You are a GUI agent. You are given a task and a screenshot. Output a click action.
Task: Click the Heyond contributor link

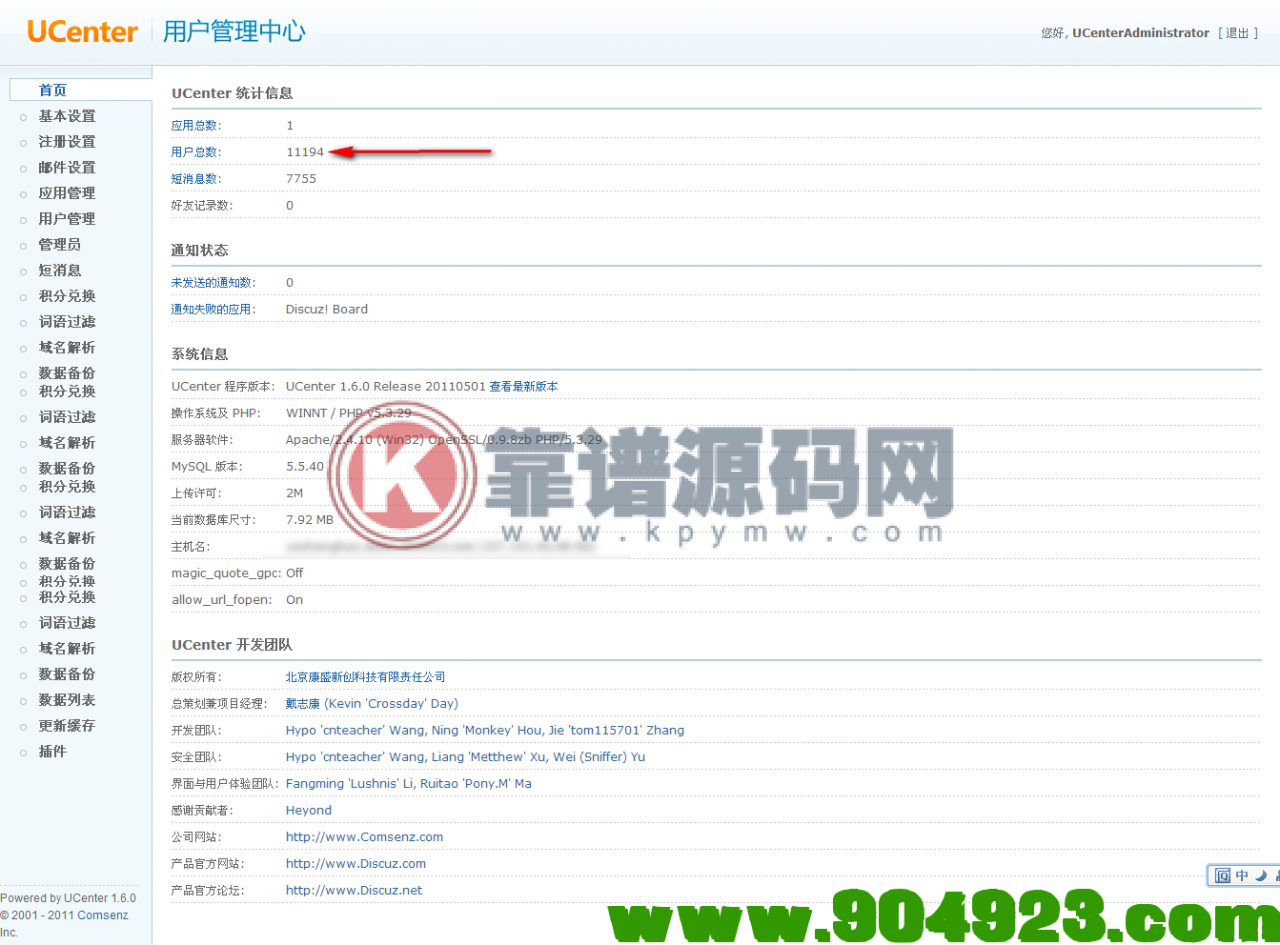click(x=309, y=810)
